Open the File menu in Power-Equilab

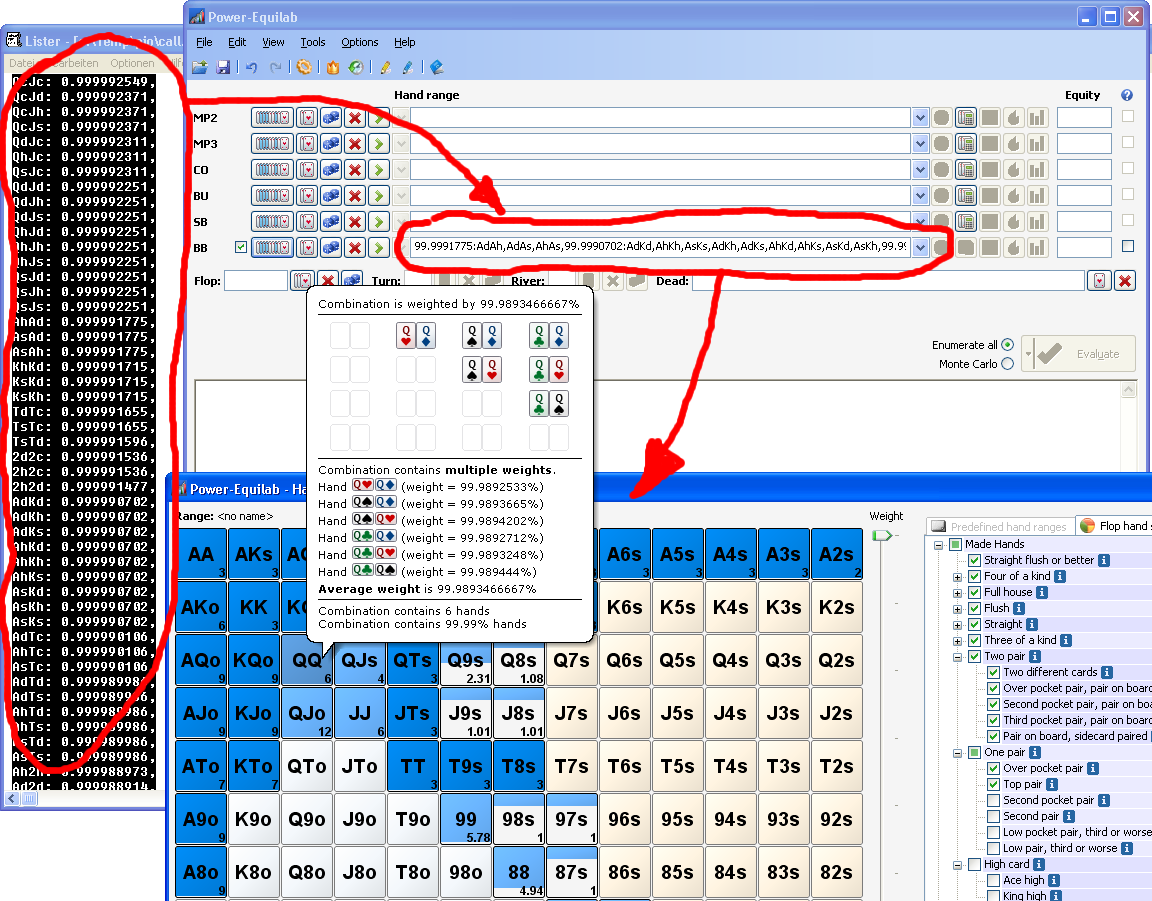coord(204,43)
